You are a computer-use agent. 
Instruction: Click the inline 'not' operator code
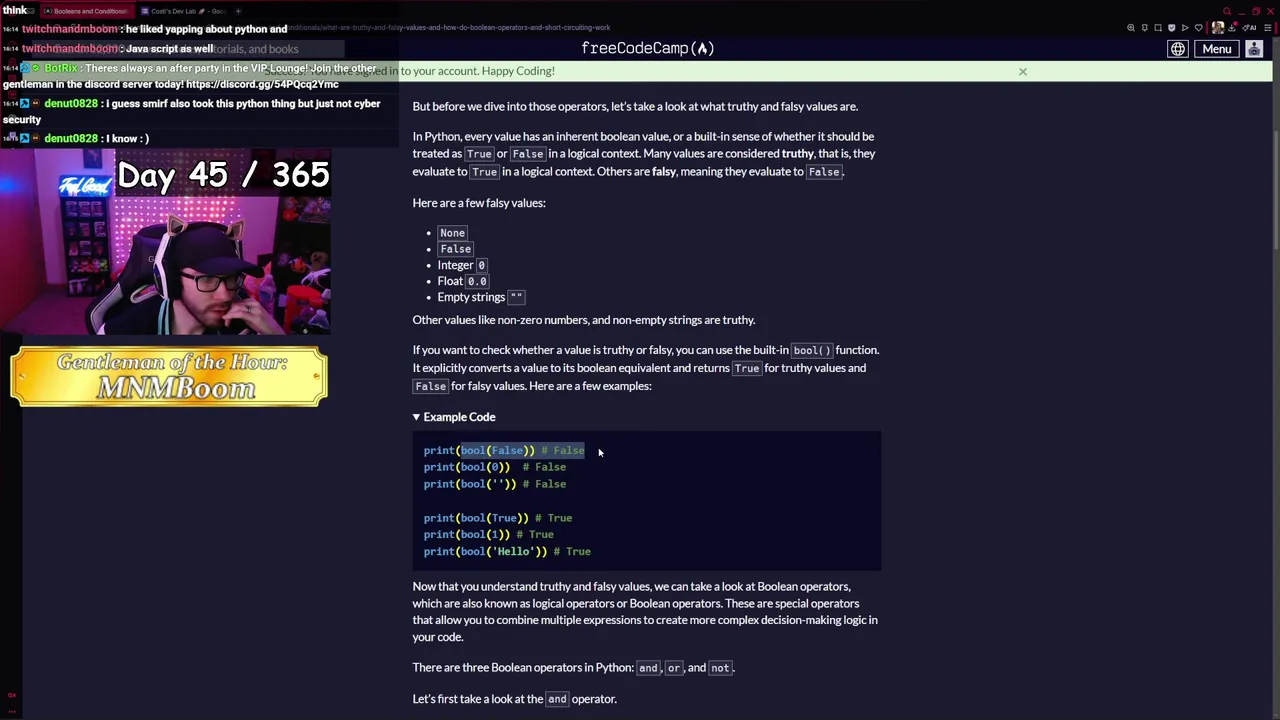pyautogui.click(x=720, y=668)
